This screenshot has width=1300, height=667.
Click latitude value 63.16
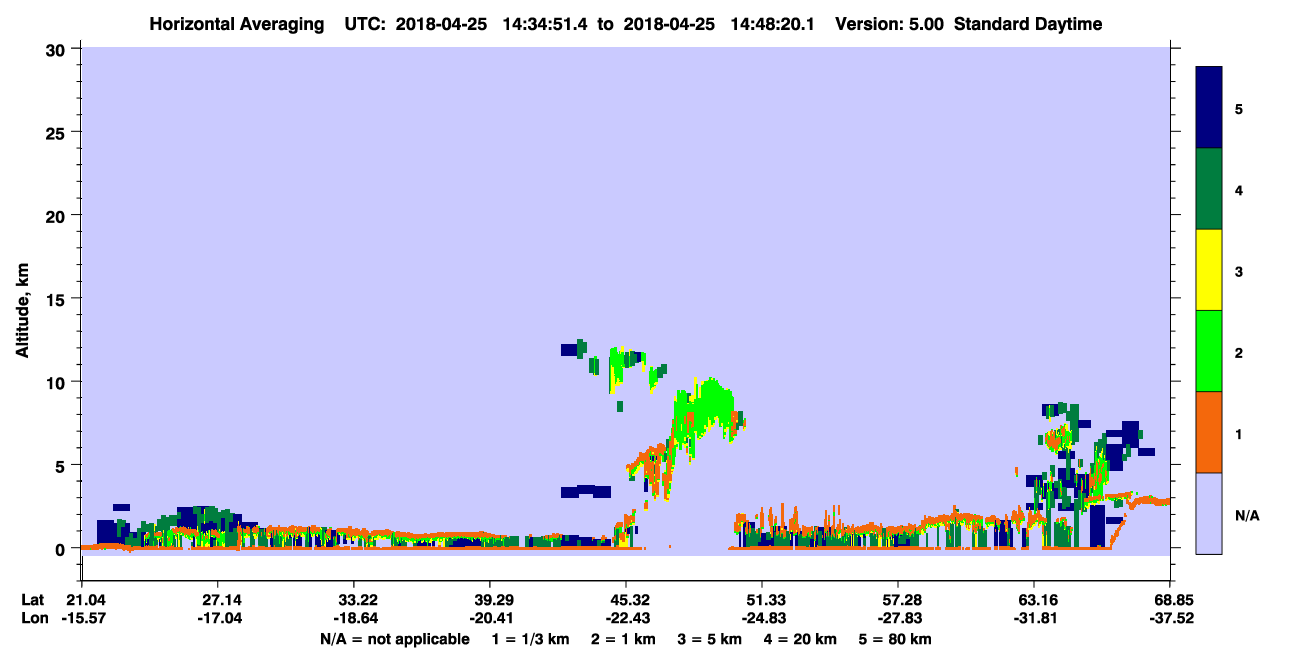coord(1033,600)
